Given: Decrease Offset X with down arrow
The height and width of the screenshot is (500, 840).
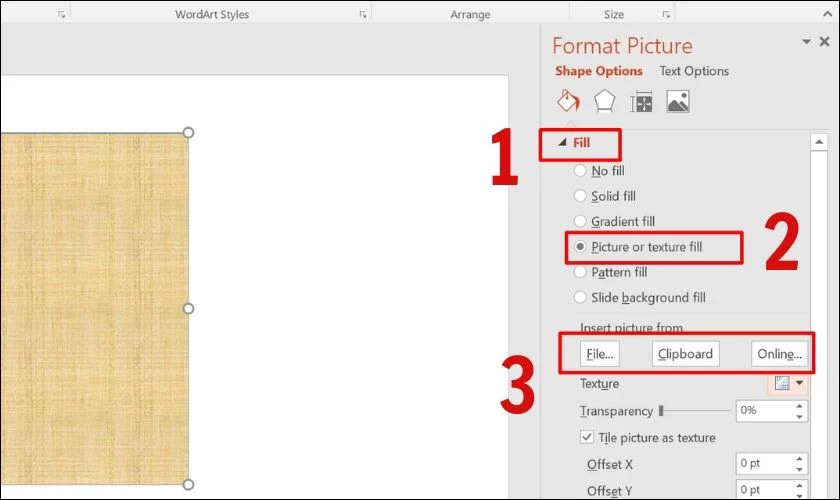Looking at the screenshot, I should (x=799, y=469).
